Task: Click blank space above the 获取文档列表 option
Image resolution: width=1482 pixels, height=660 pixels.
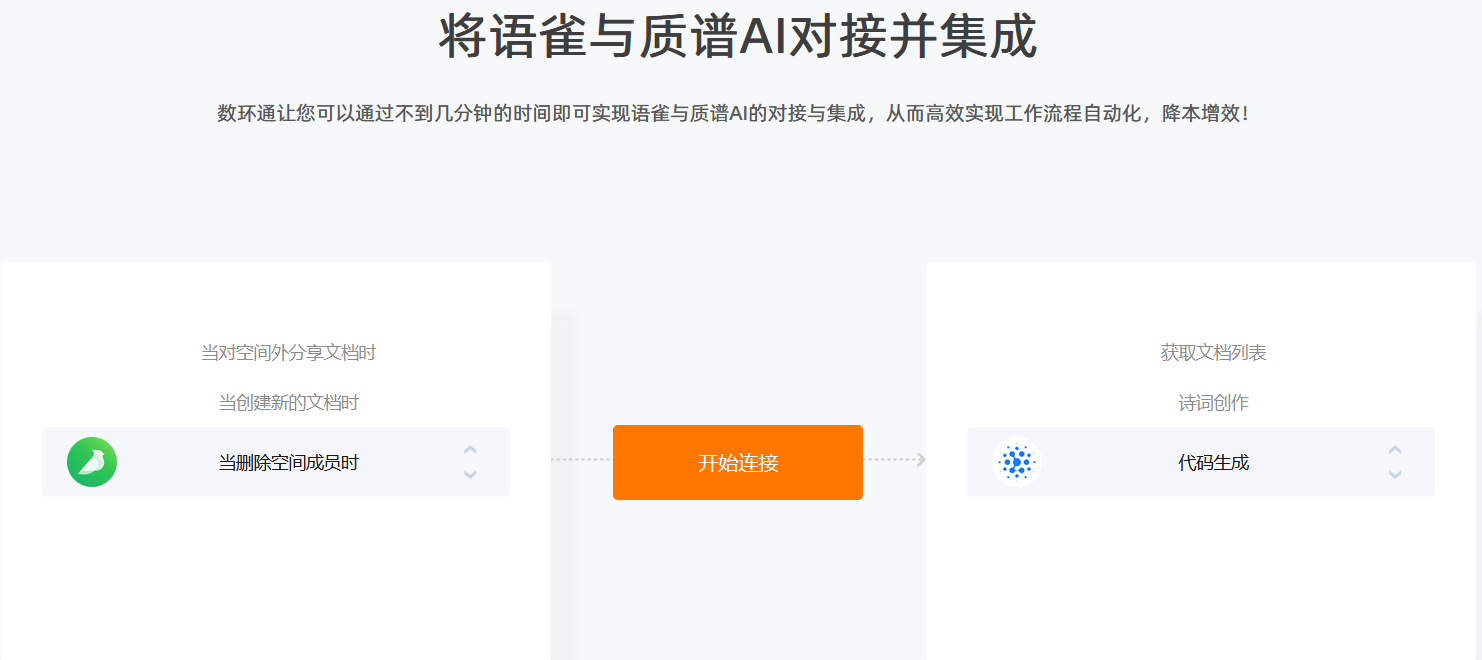Action: 1201,300
